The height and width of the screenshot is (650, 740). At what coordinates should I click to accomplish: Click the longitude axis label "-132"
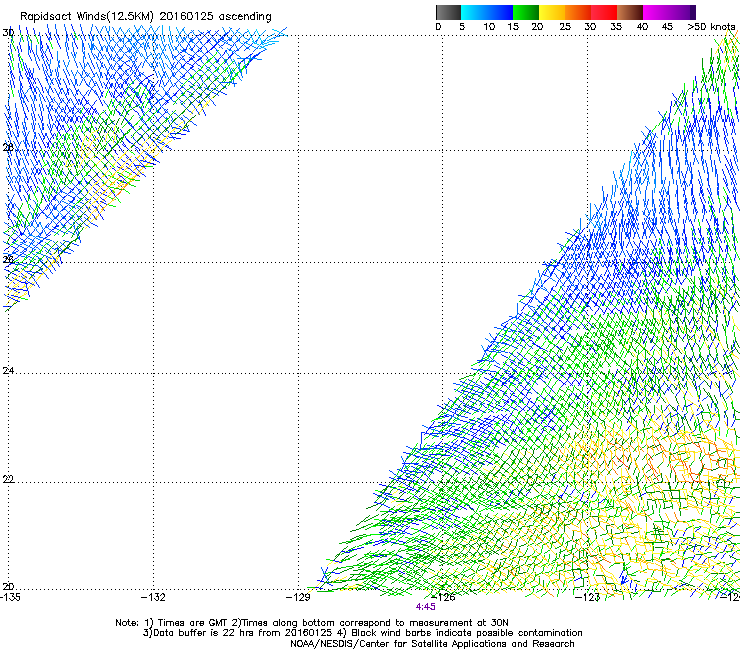pos(153,597)
